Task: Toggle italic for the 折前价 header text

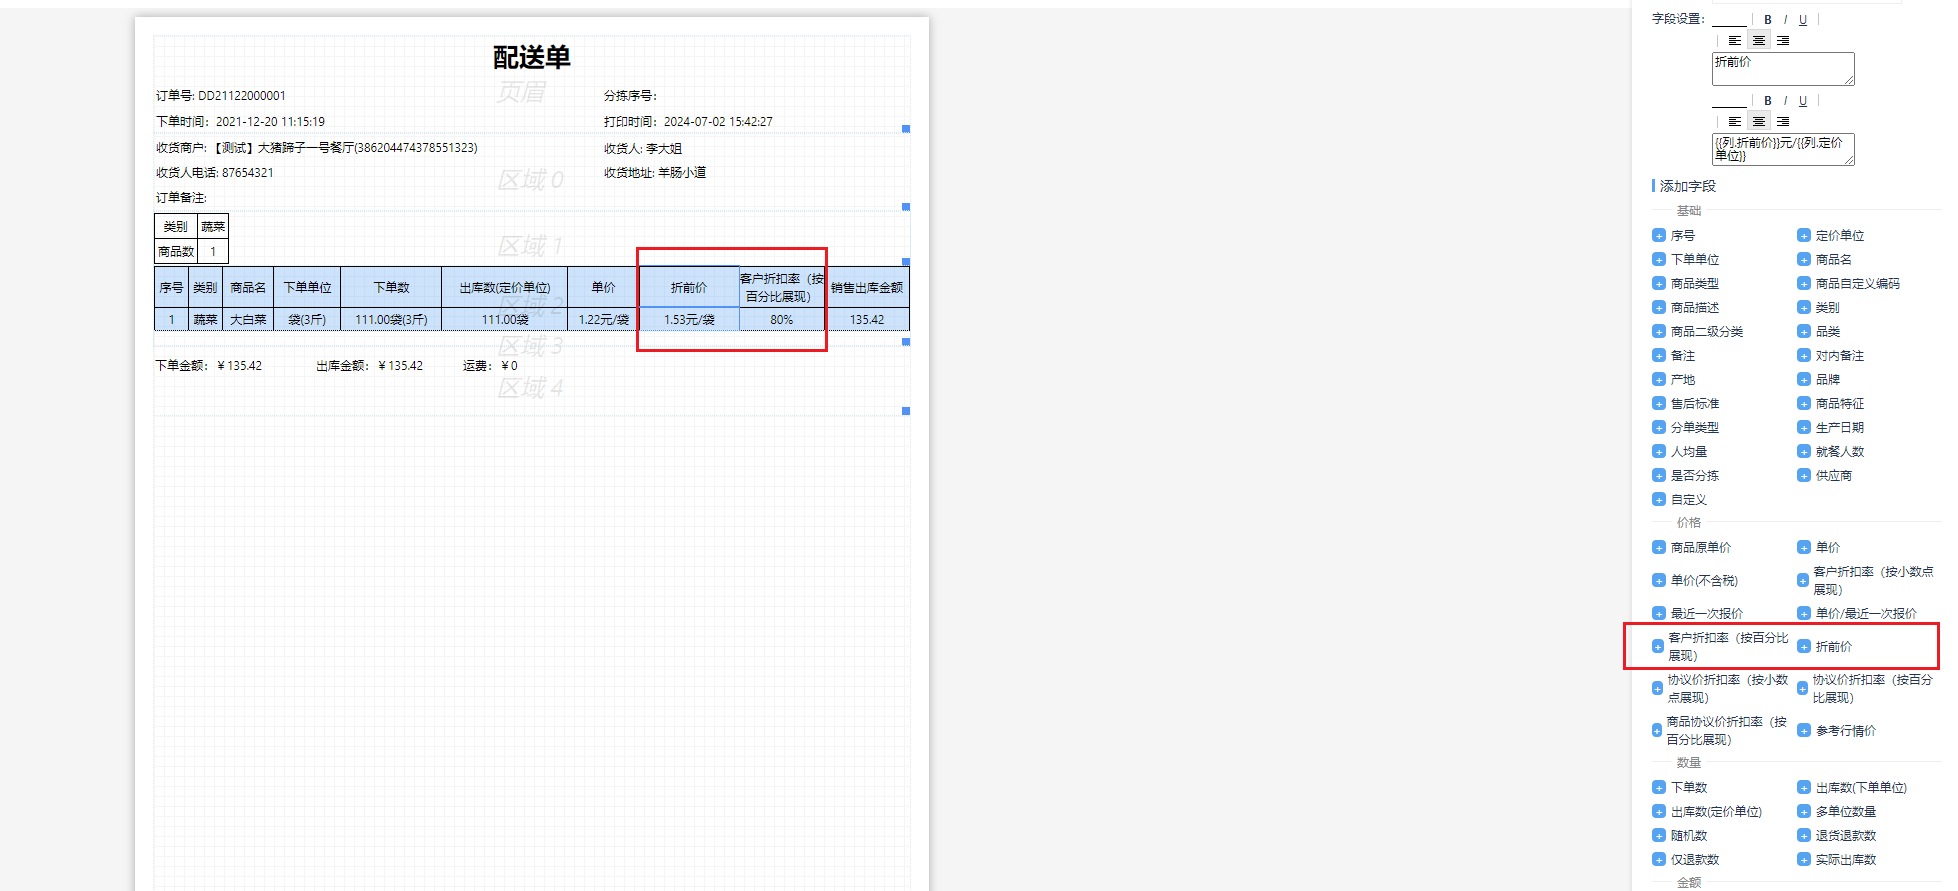Action: (1785, 19)
